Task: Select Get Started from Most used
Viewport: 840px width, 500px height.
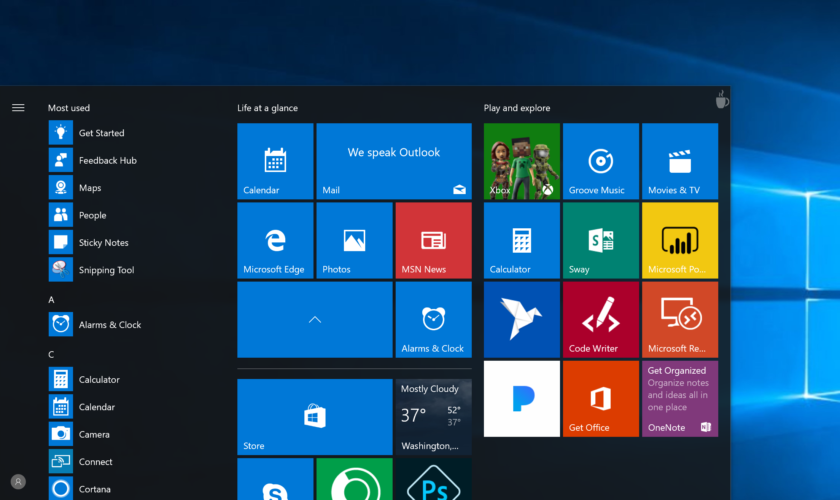Action: (101, 133)
